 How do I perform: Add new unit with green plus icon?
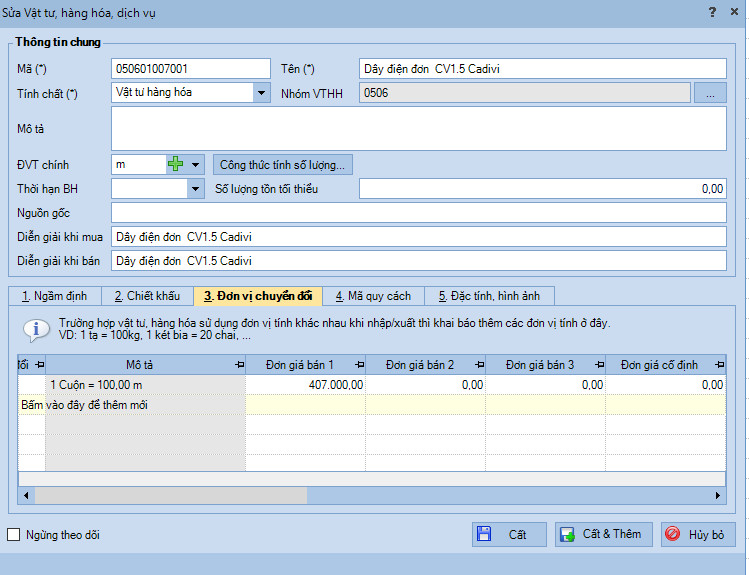point(175,164)
